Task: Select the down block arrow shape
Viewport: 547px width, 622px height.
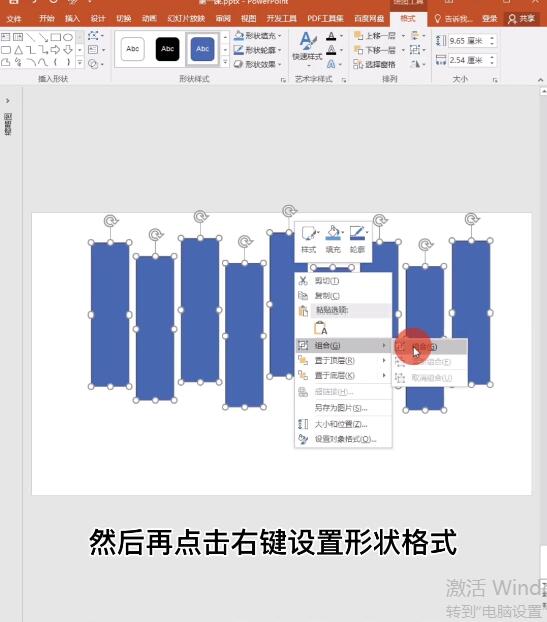Action: pyautogui.click(x=68, y=50)
